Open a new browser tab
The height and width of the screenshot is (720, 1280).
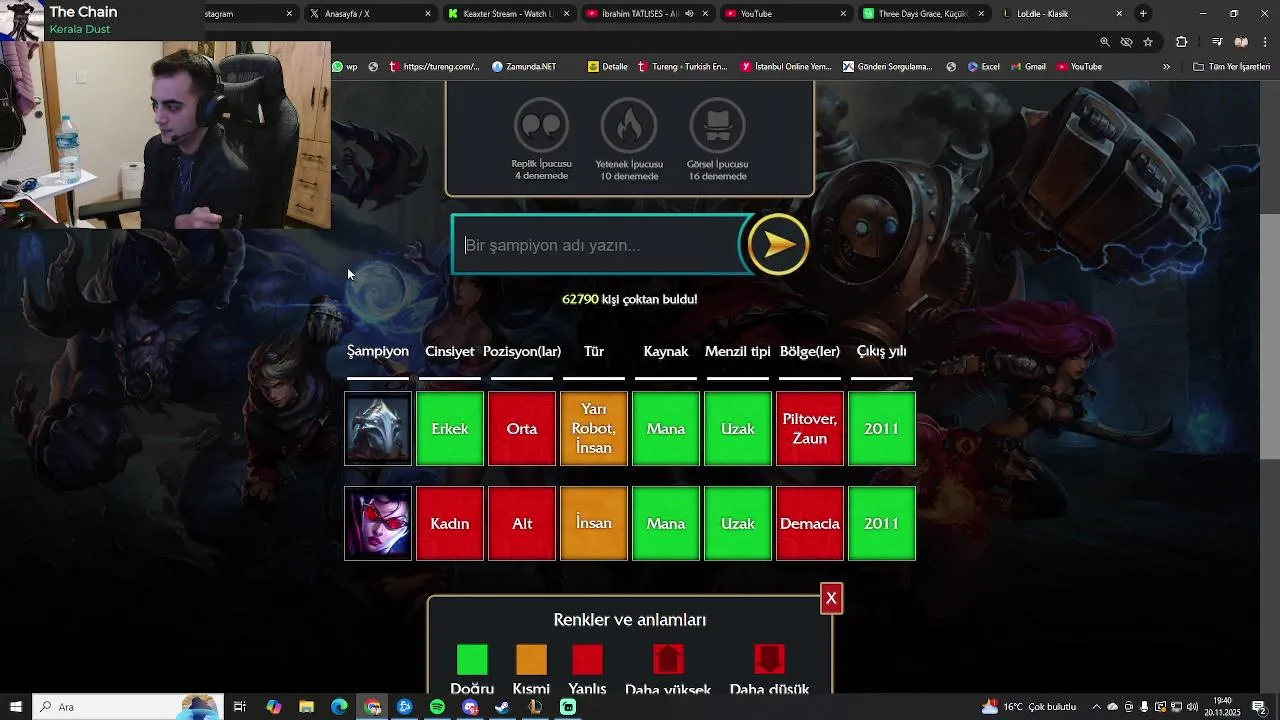tap(1143, 14)
